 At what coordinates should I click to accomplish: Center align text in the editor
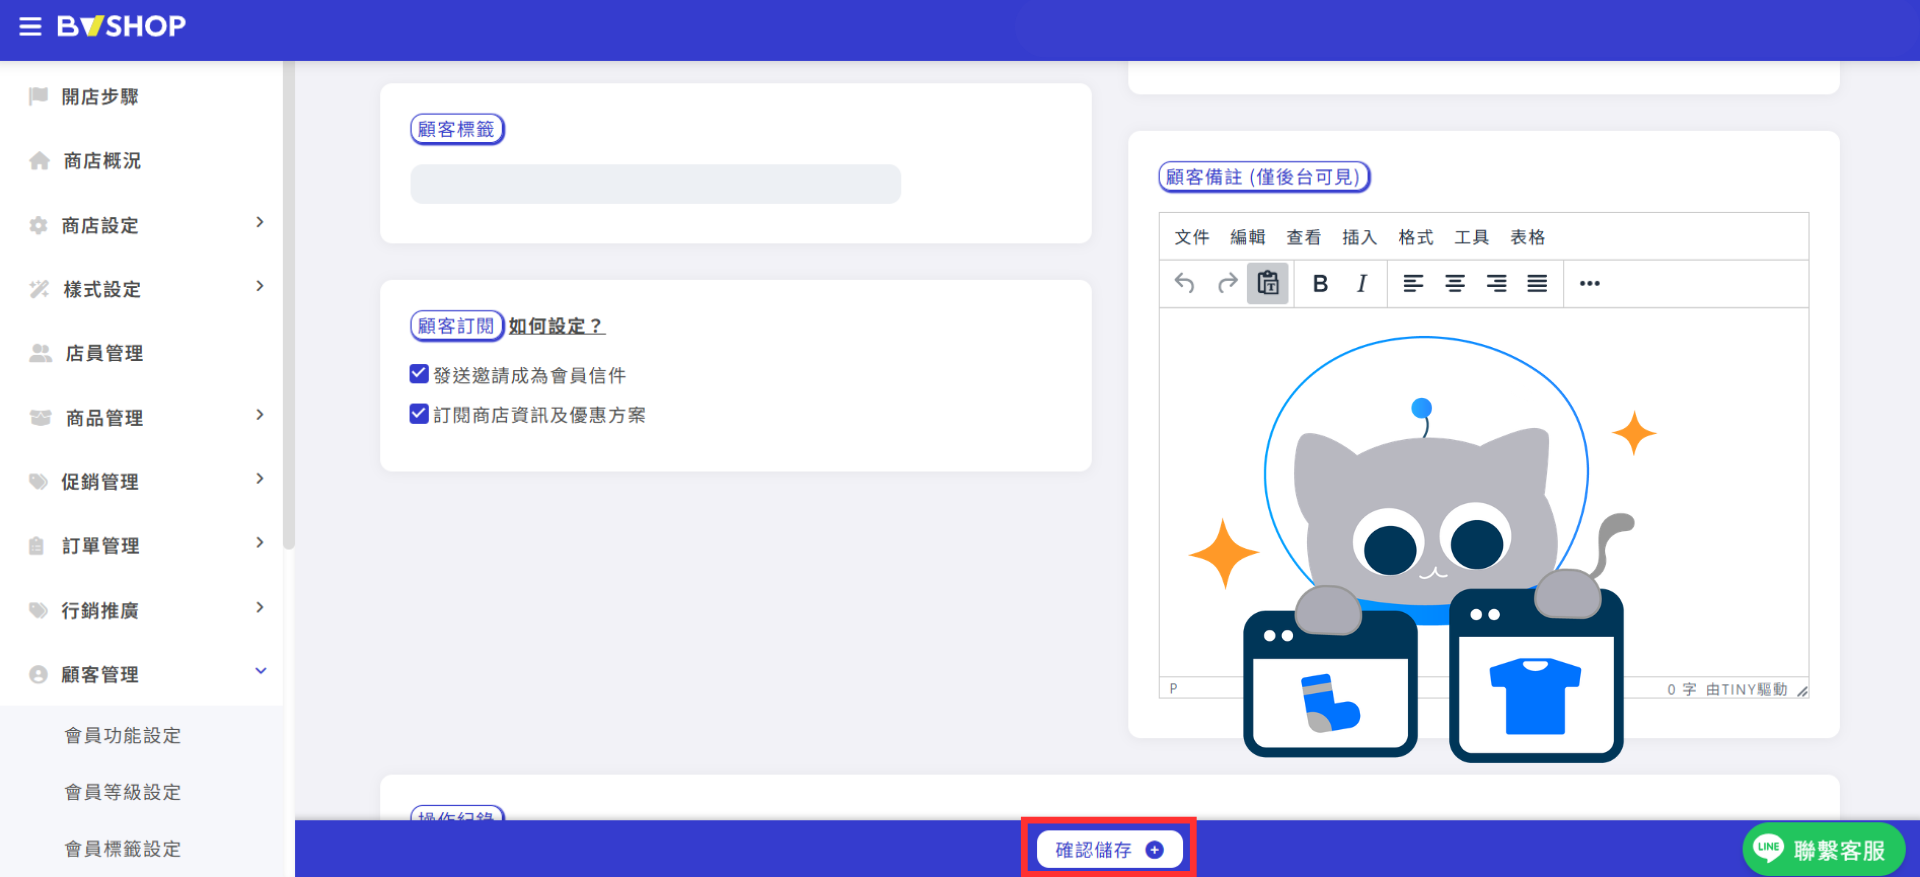(x=1455, y=284)
